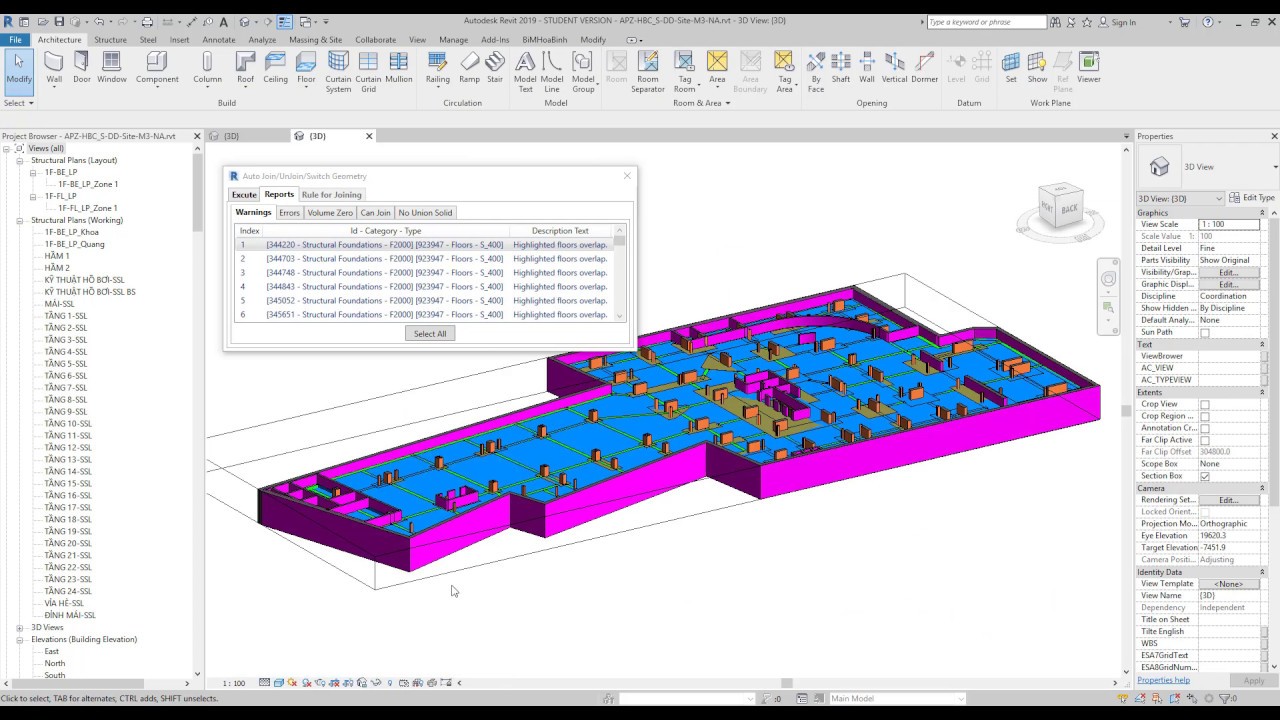Open the Volume Zero report tab
Image resolution: width=1280 pixels, height=720 pixels.
330,213
